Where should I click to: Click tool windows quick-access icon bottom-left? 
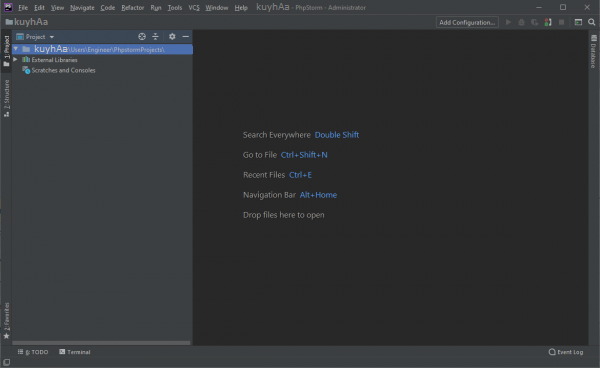7,362
